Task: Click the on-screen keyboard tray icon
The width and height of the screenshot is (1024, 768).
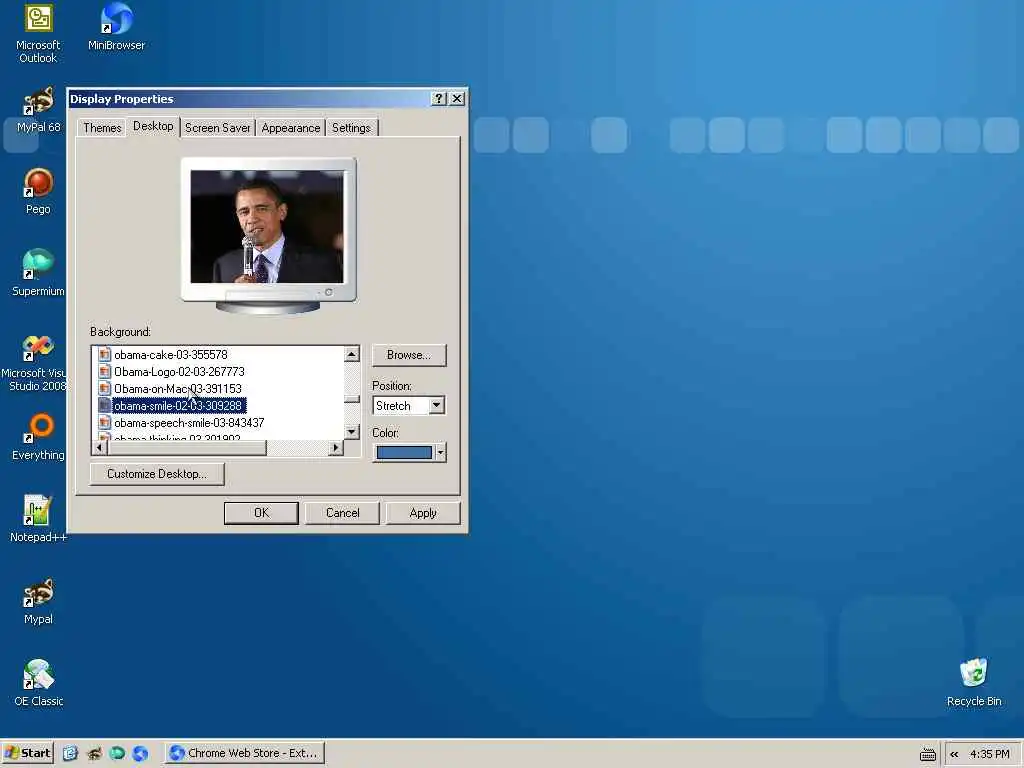Action: [x=927, y=754]
